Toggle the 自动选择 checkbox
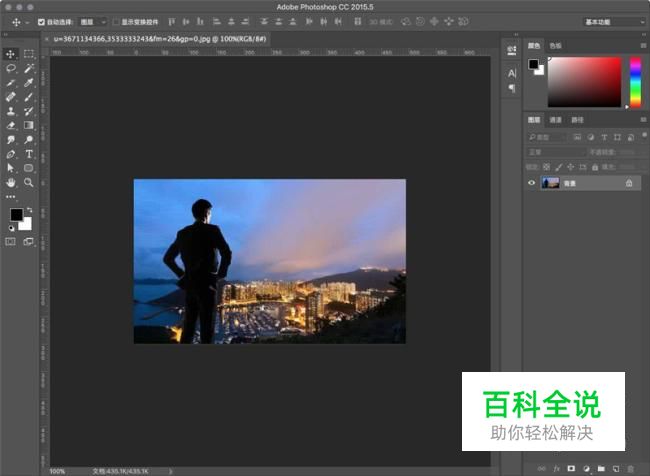Image resolution: width=650 pixels, height=476 pixels. [x=41, y=21]
